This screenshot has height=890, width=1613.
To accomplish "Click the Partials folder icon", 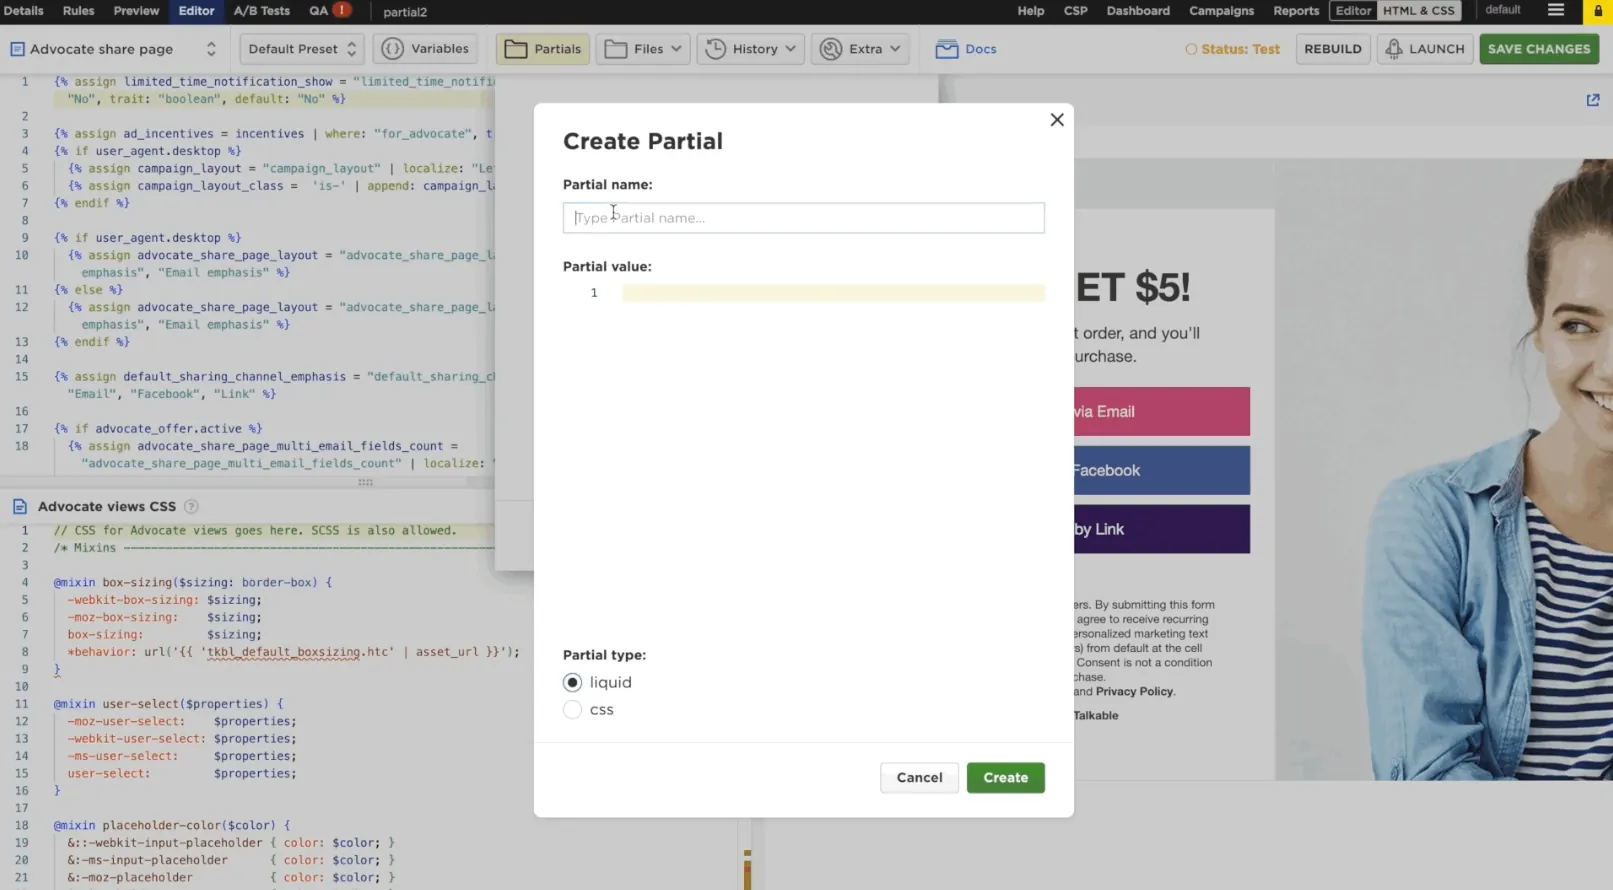I will (x=516, y=49).
